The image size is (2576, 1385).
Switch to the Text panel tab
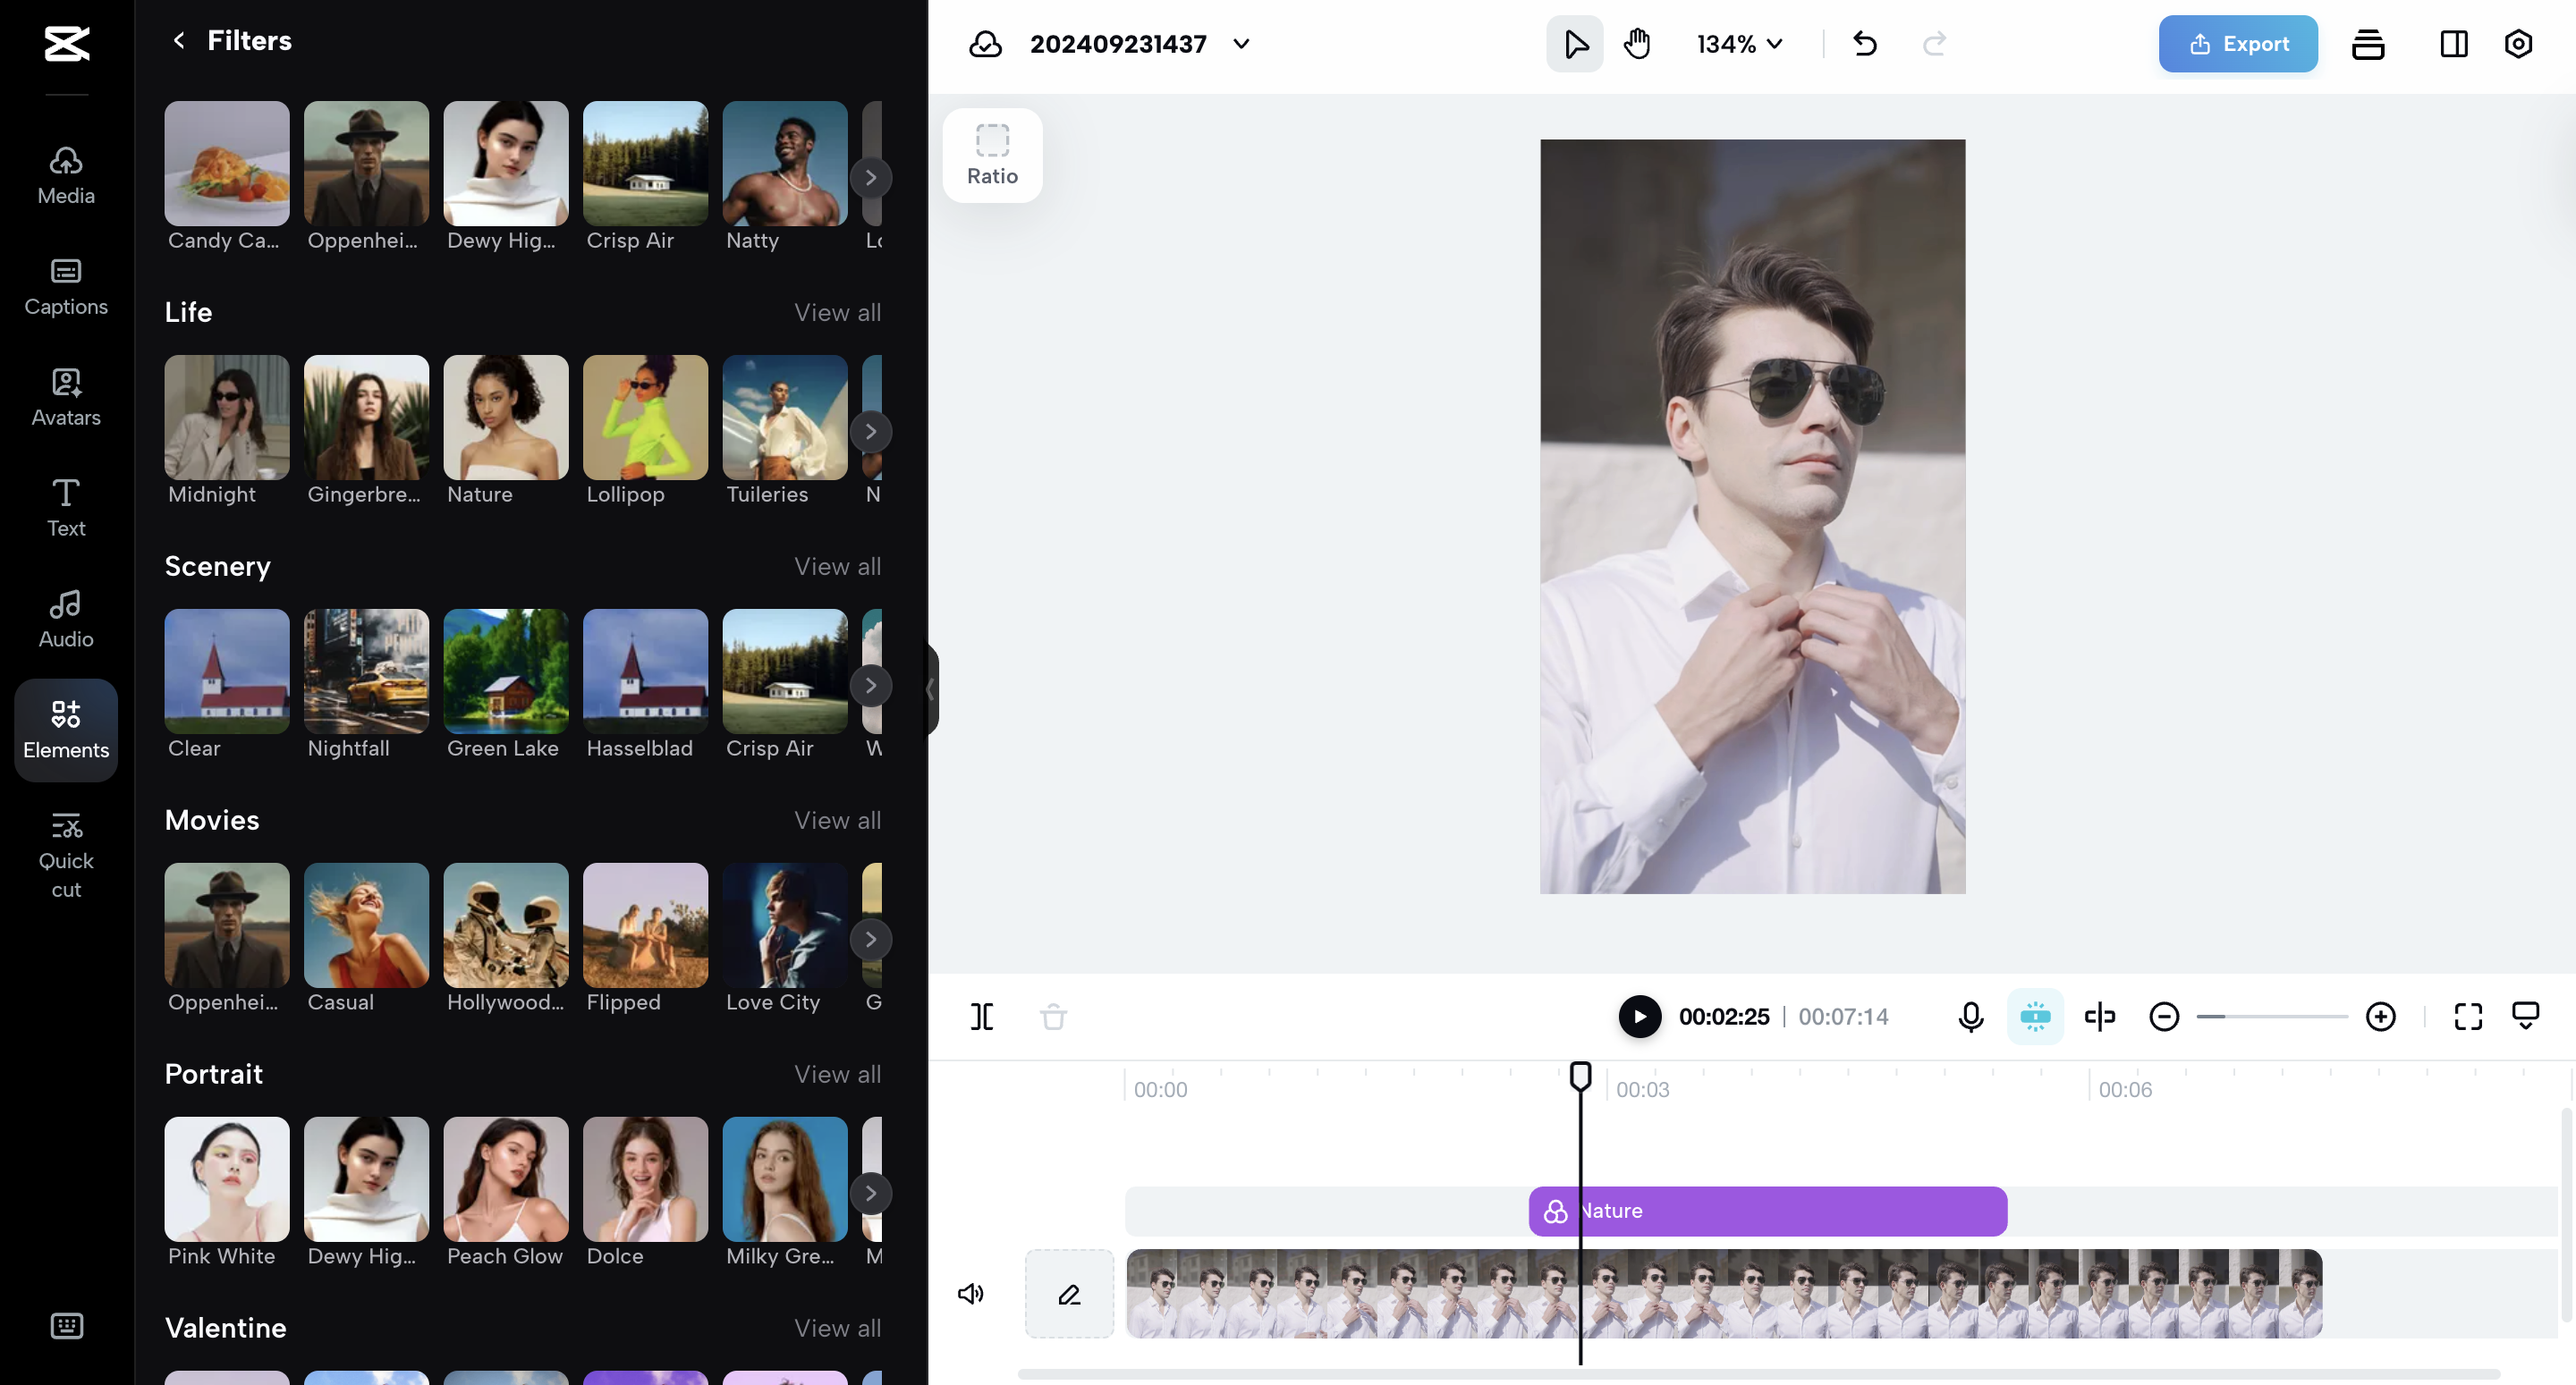click(65, 507)
